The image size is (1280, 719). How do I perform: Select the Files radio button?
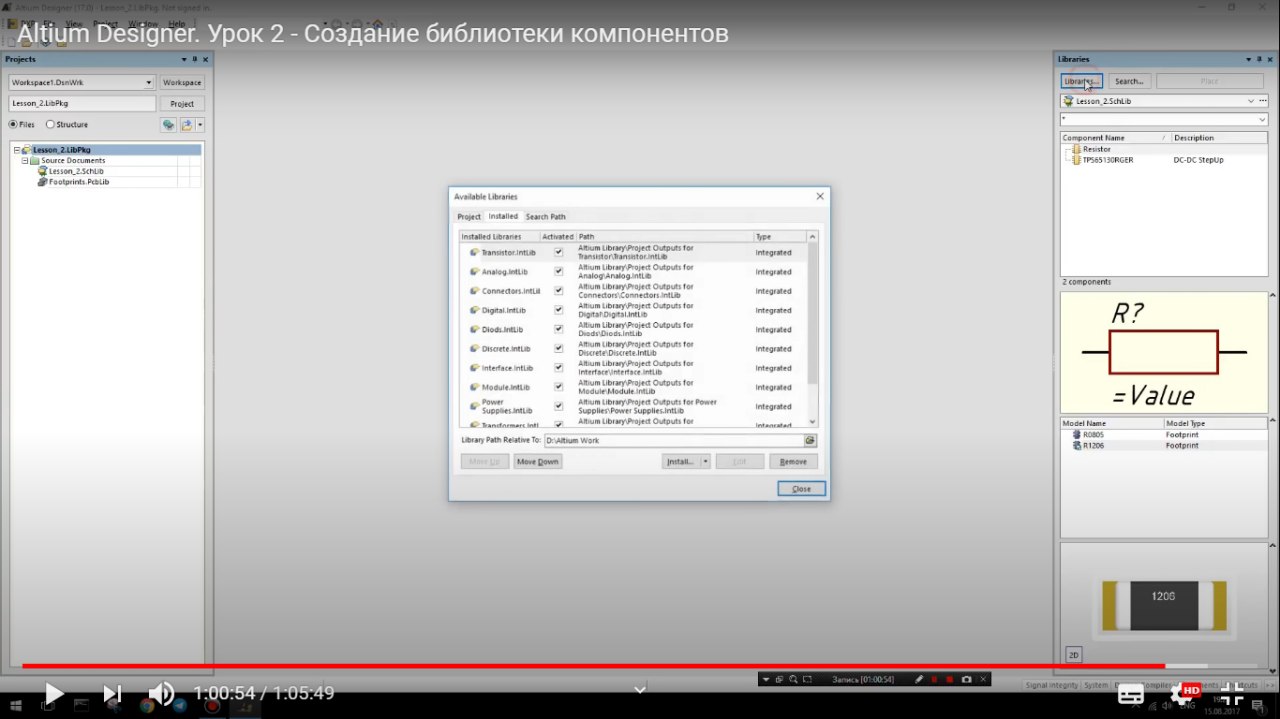coord(13,125)
